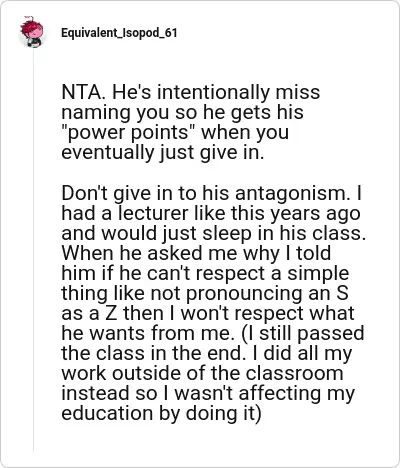Screen dimensions: 400x468
Task: Click the final line "education by doing it)"
Action: click(161, 414)
